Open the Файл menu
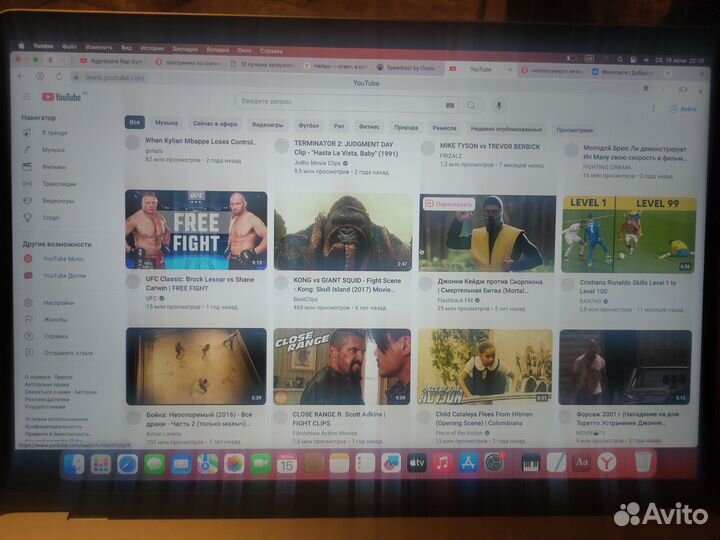 69,47
